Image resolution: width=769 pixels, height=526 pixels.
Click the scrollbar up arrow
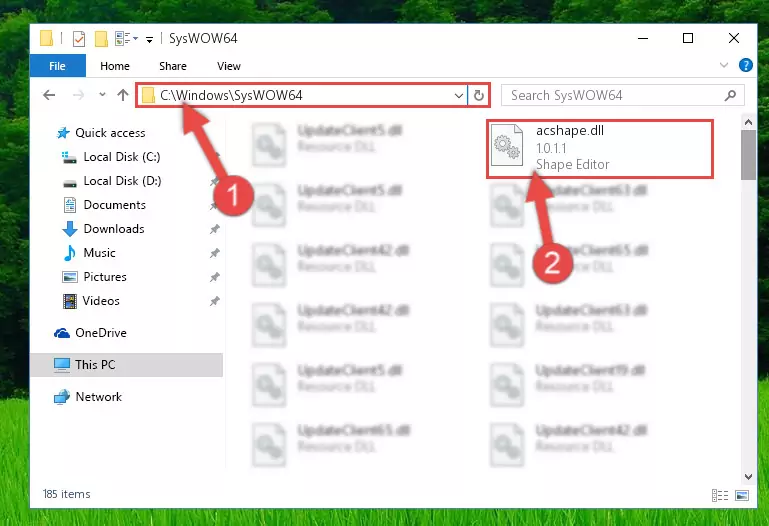[x=748, y=122]
